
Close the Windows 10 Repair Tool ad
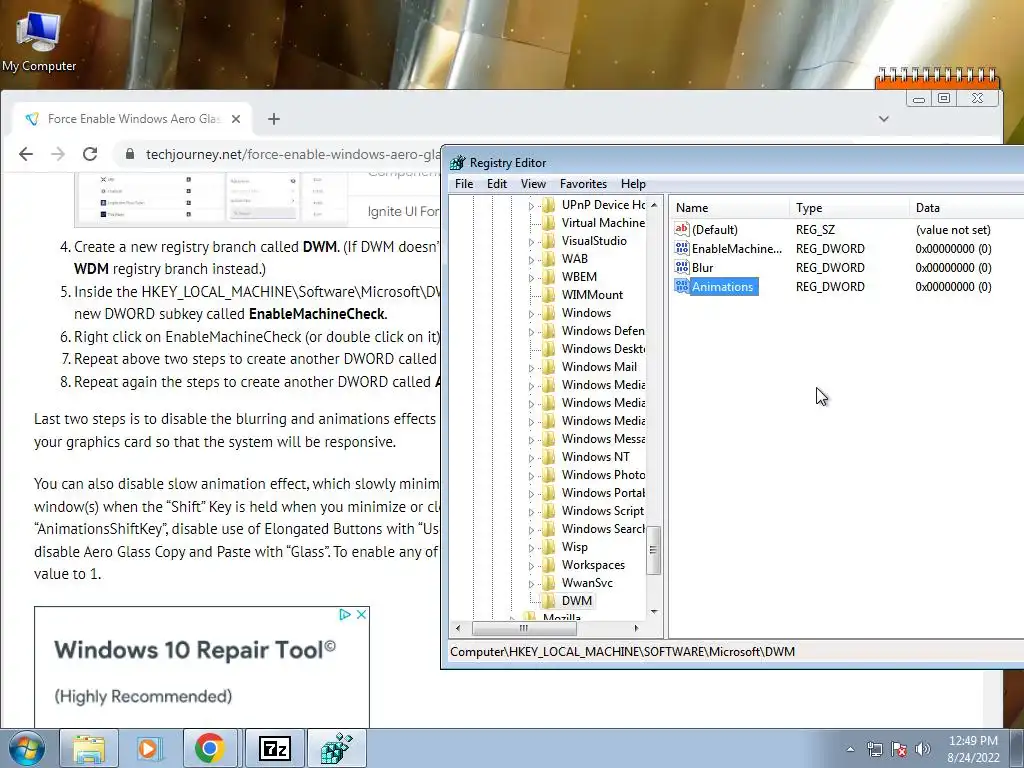coord(360,615)
